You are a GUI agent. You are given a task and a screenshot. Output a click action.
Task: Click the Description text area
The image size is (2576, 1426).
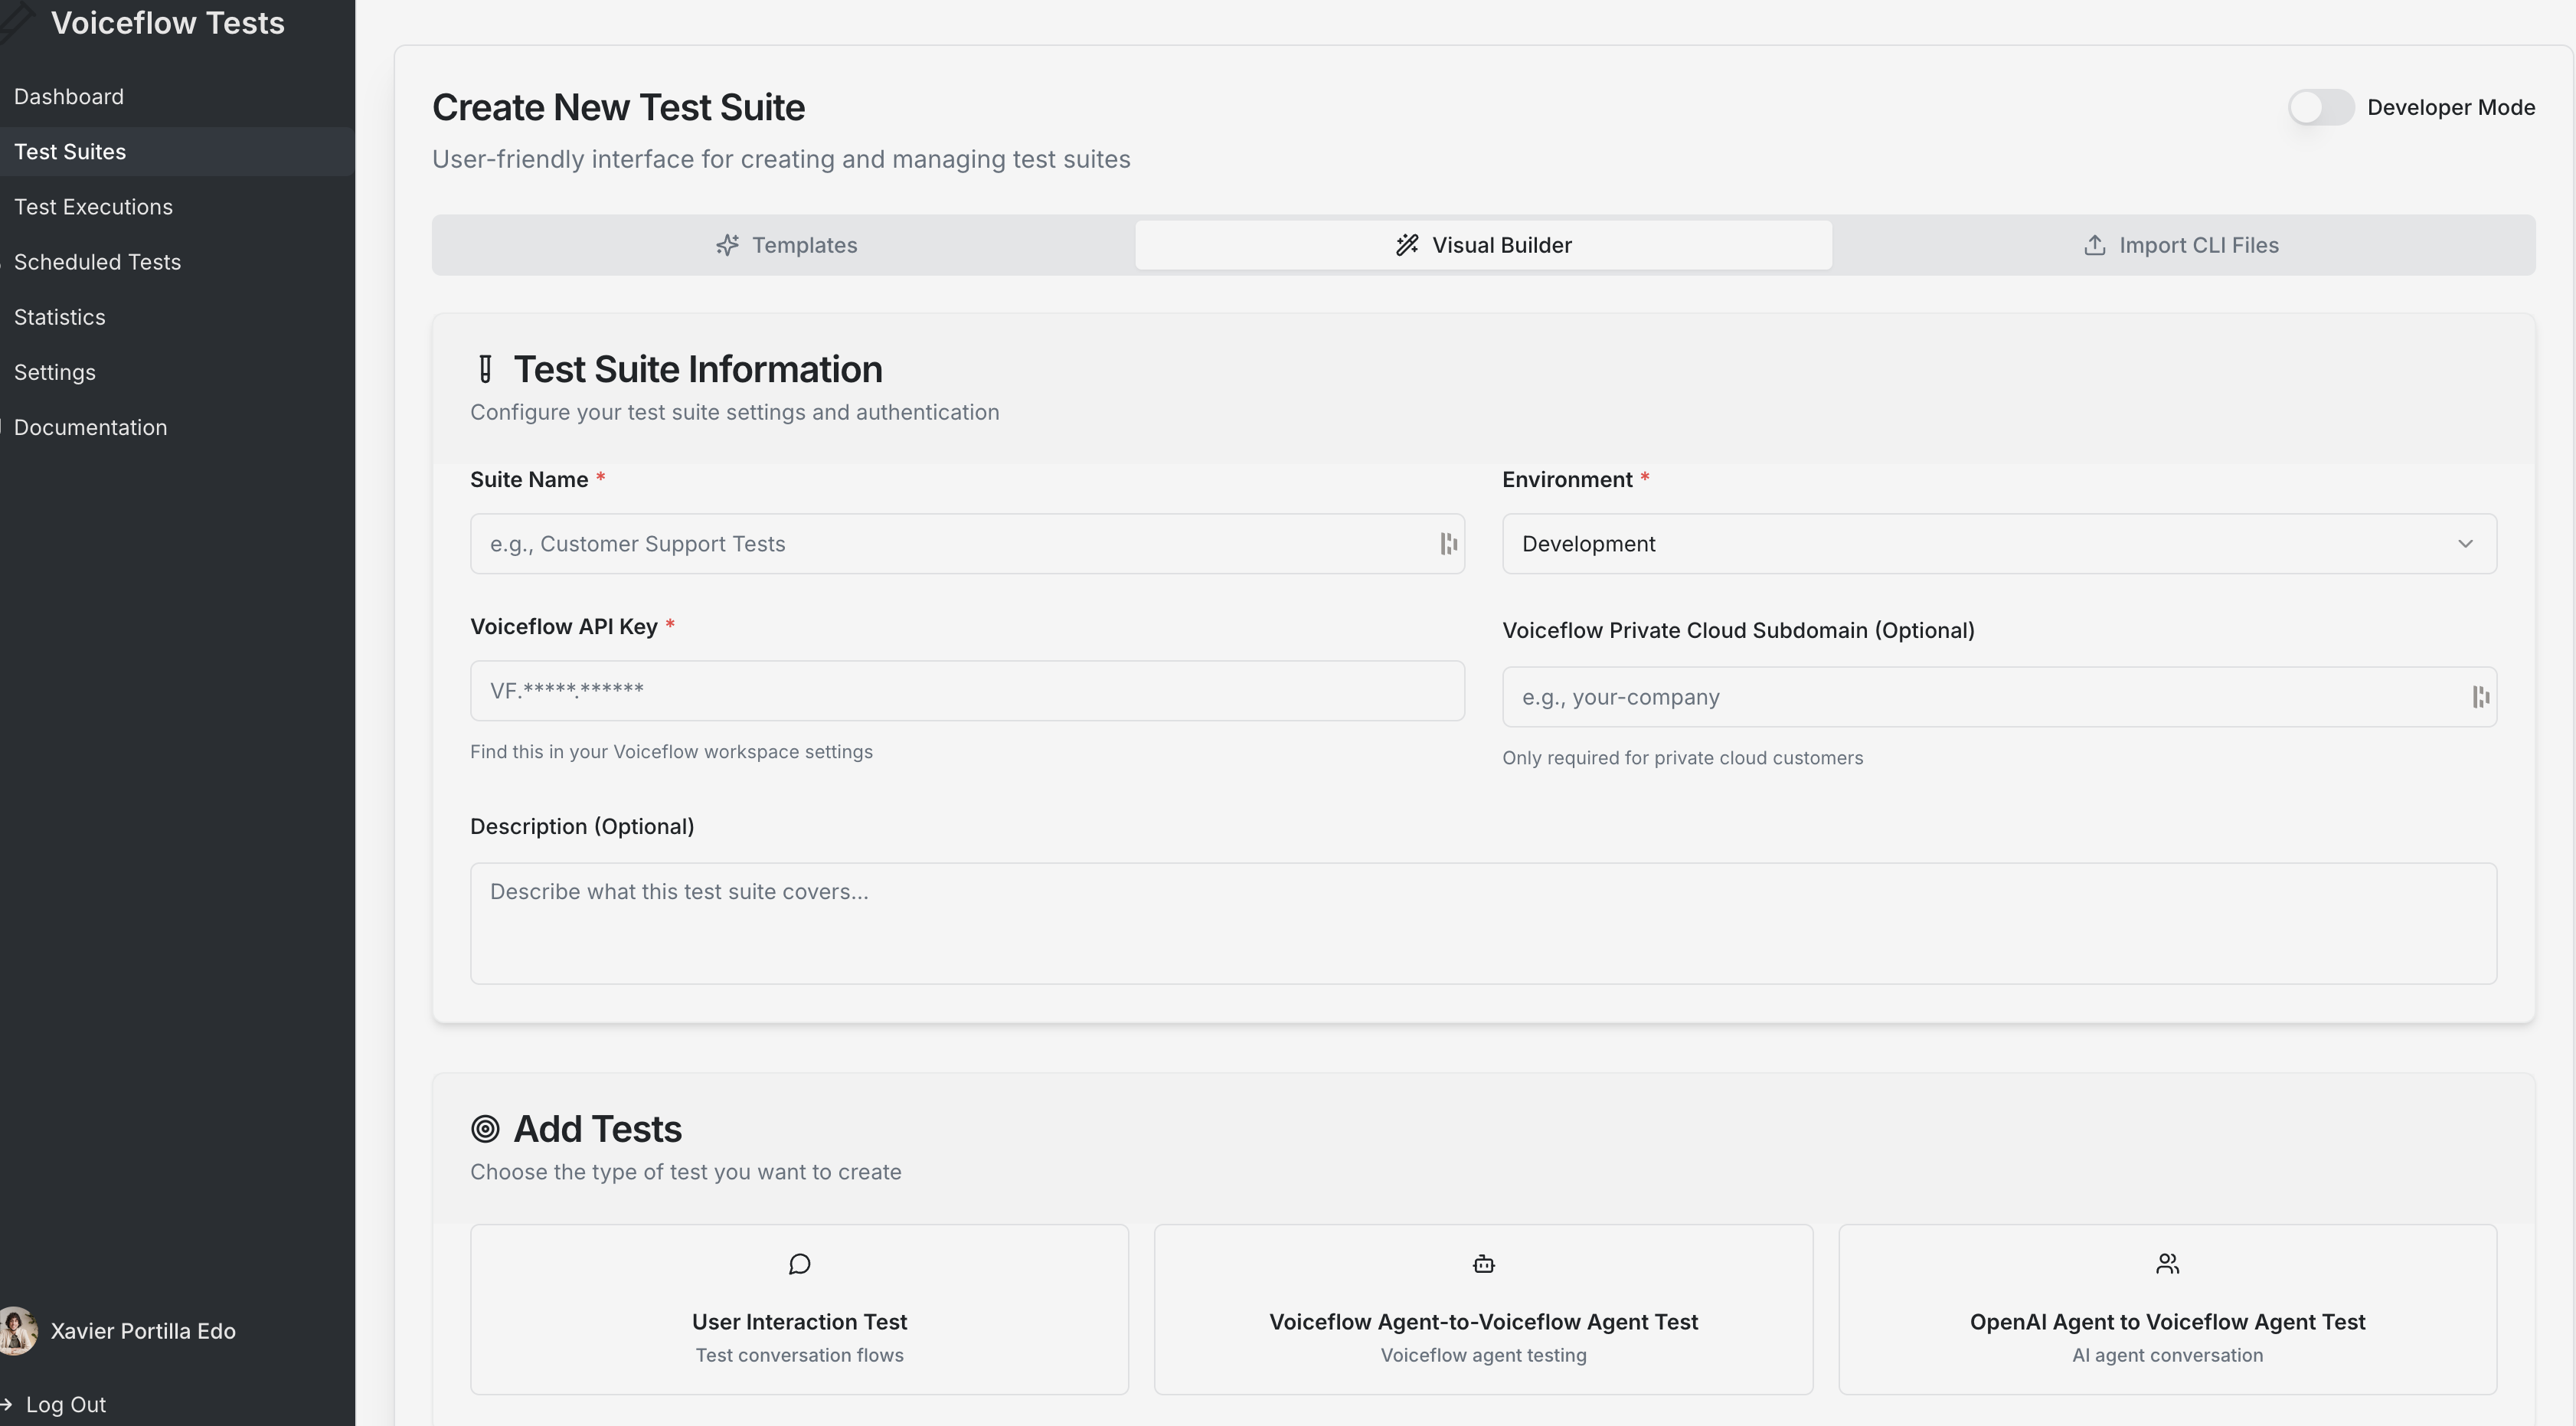[x=1483, y=923]
